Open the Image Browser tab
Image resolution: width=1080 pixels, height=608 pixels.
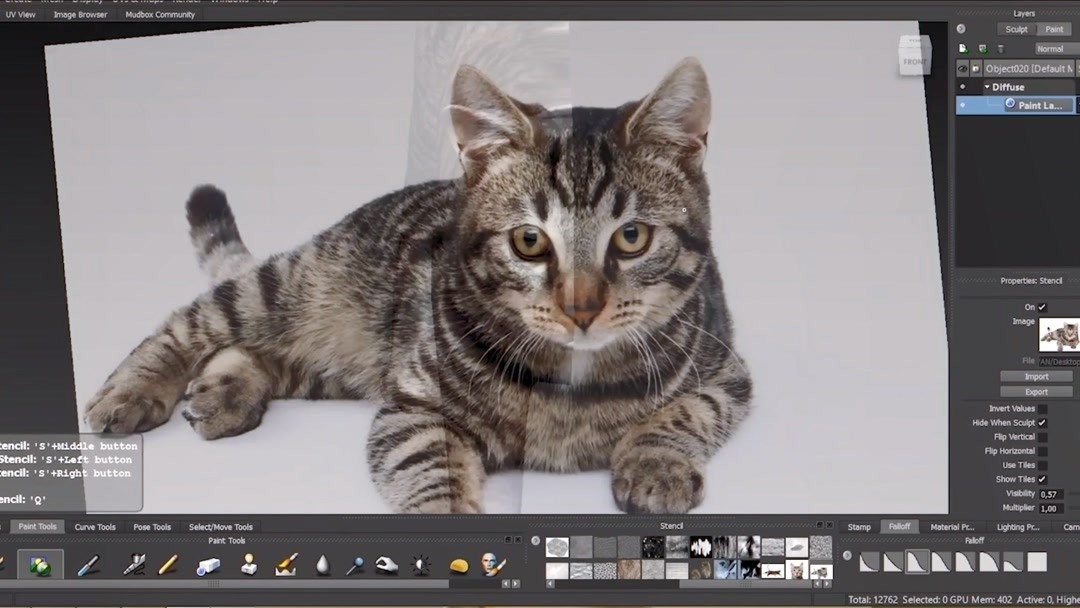[x=79, y=13]
